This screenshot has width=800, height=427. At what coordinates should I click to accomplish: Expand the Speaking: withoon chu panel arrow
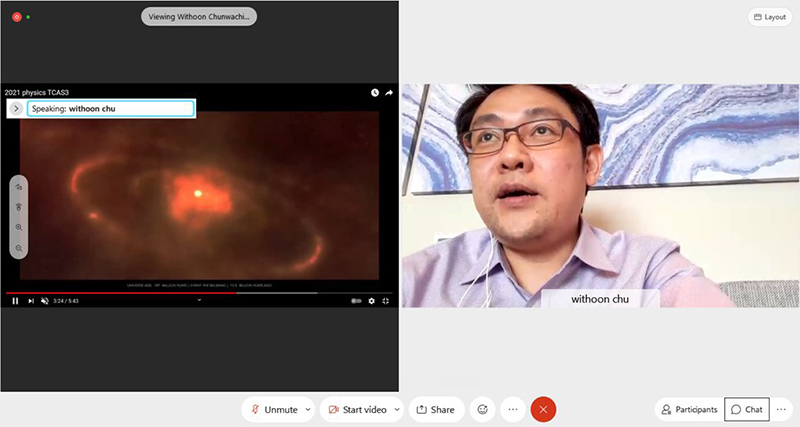[x=17, y=108]
